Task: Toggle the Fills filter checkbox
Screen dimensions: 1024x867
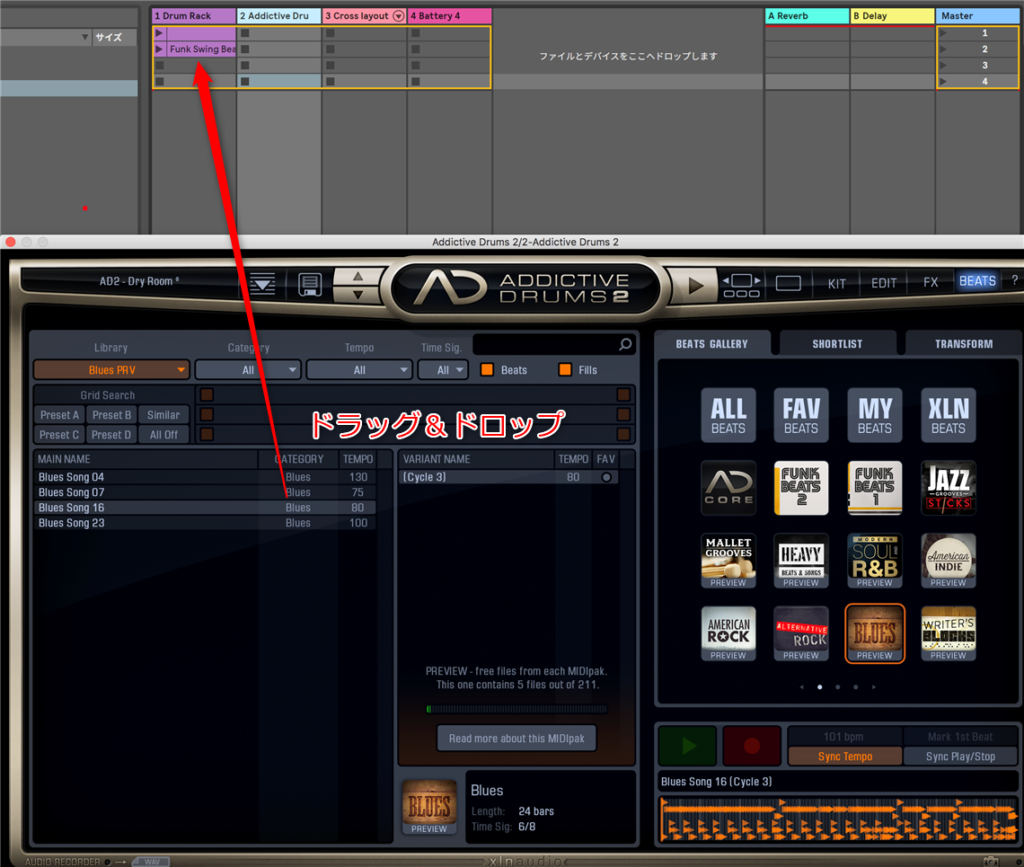Action: coord(565,370)
